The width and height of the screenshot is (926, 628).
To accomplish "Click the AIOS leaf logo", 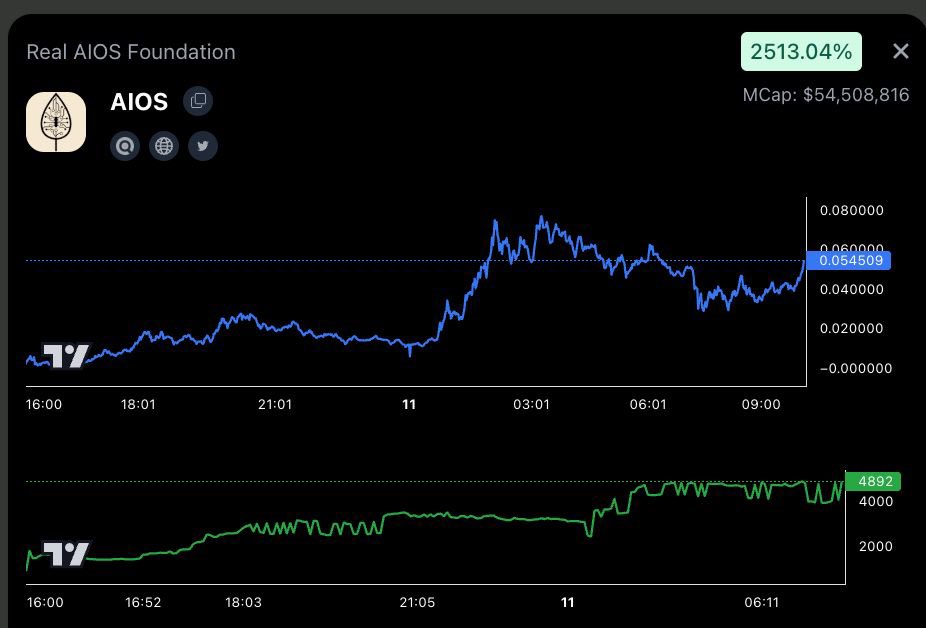I will coord(56,120).
